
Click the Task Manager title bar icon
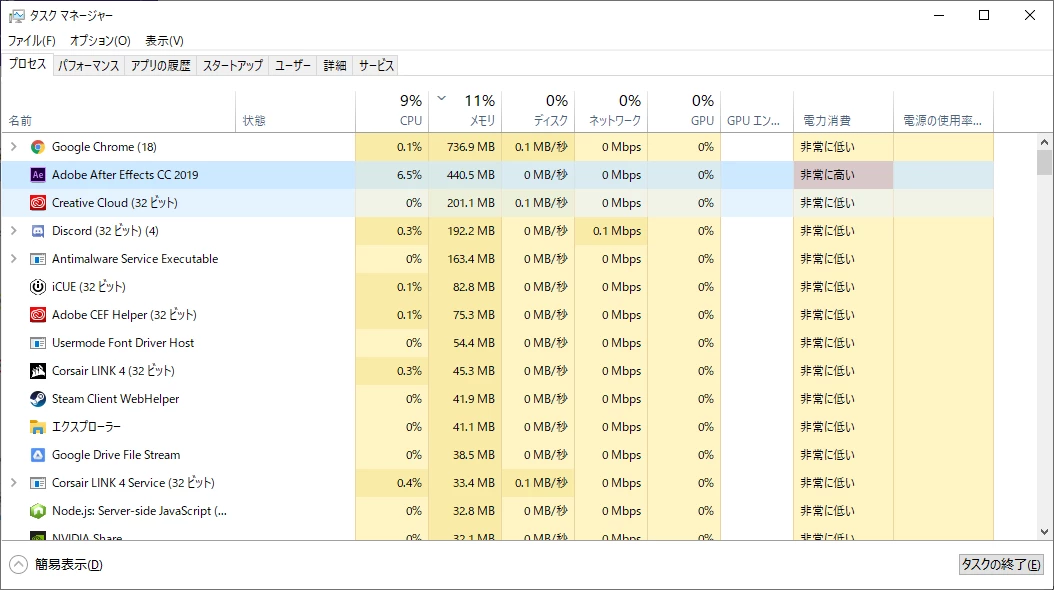click(x=16, y=15)
